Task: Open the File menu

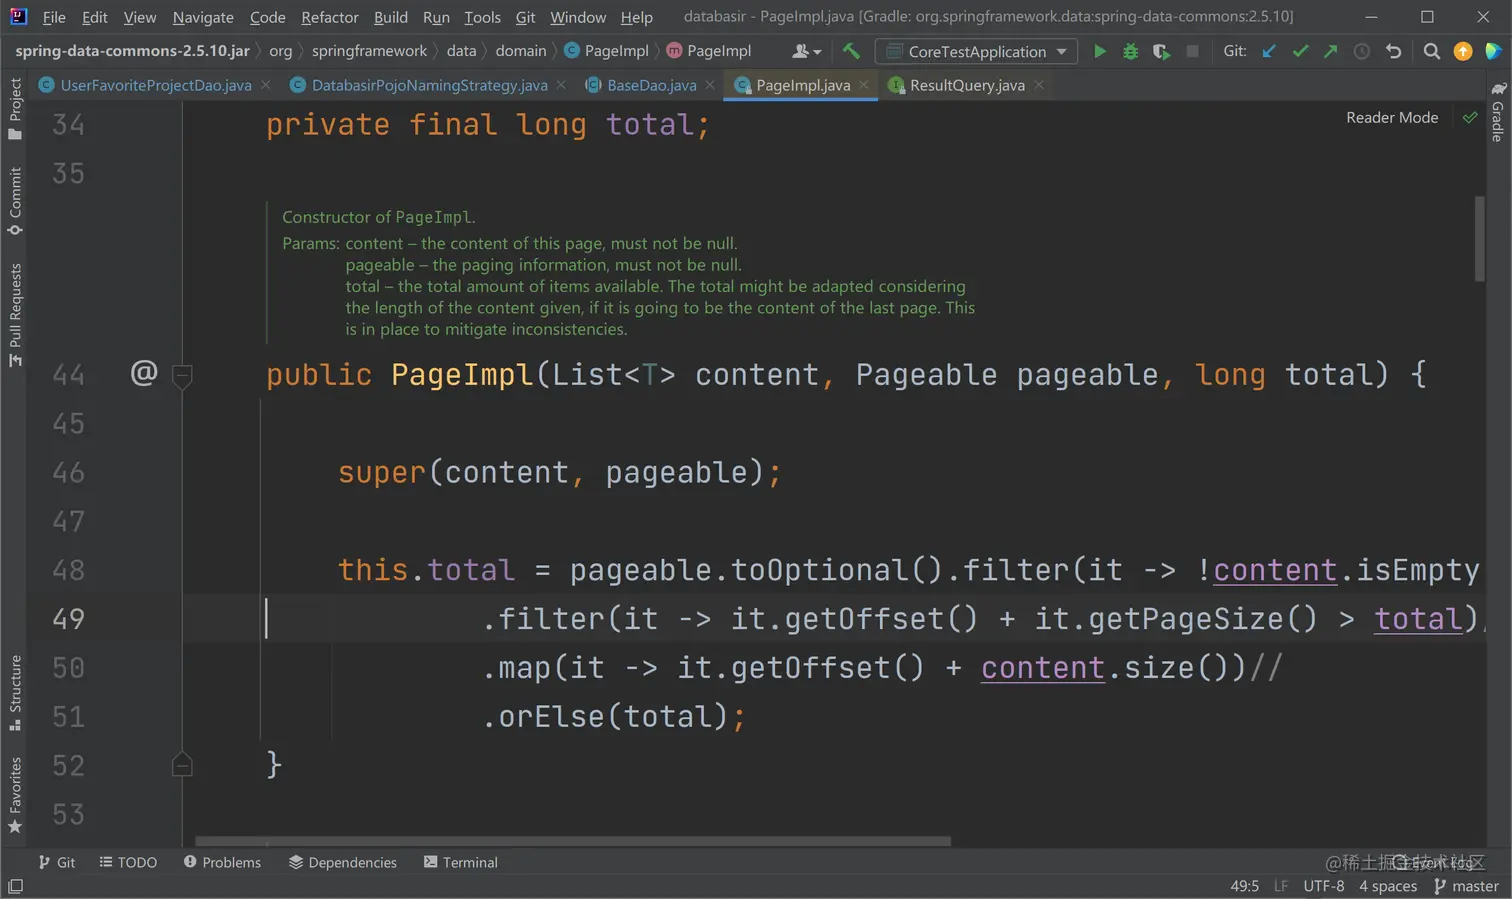Action: (x=54, y=17)
